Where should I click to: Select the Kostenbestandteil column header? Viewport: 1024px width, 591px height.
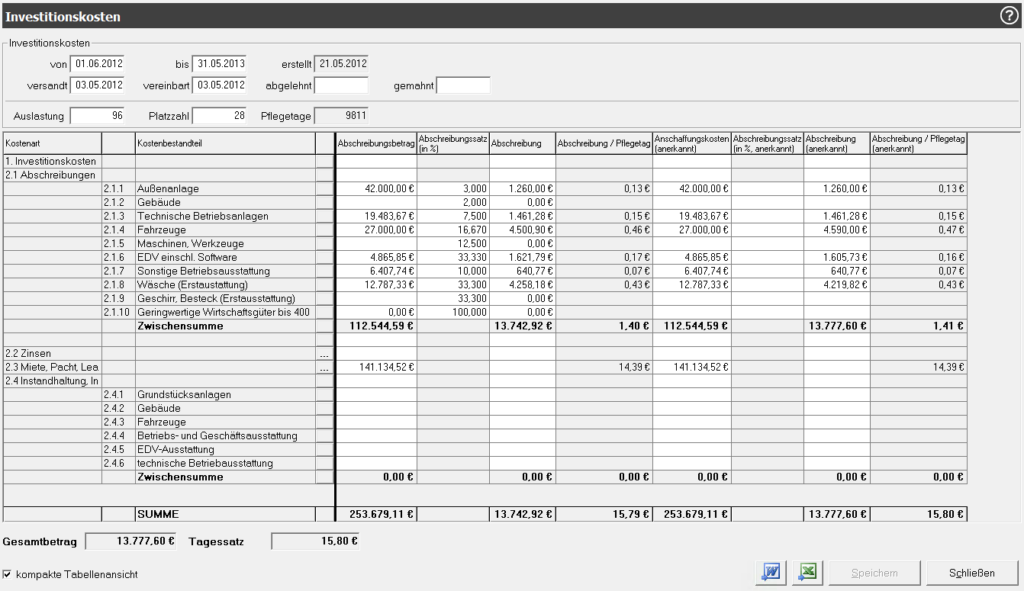[224, 144]
